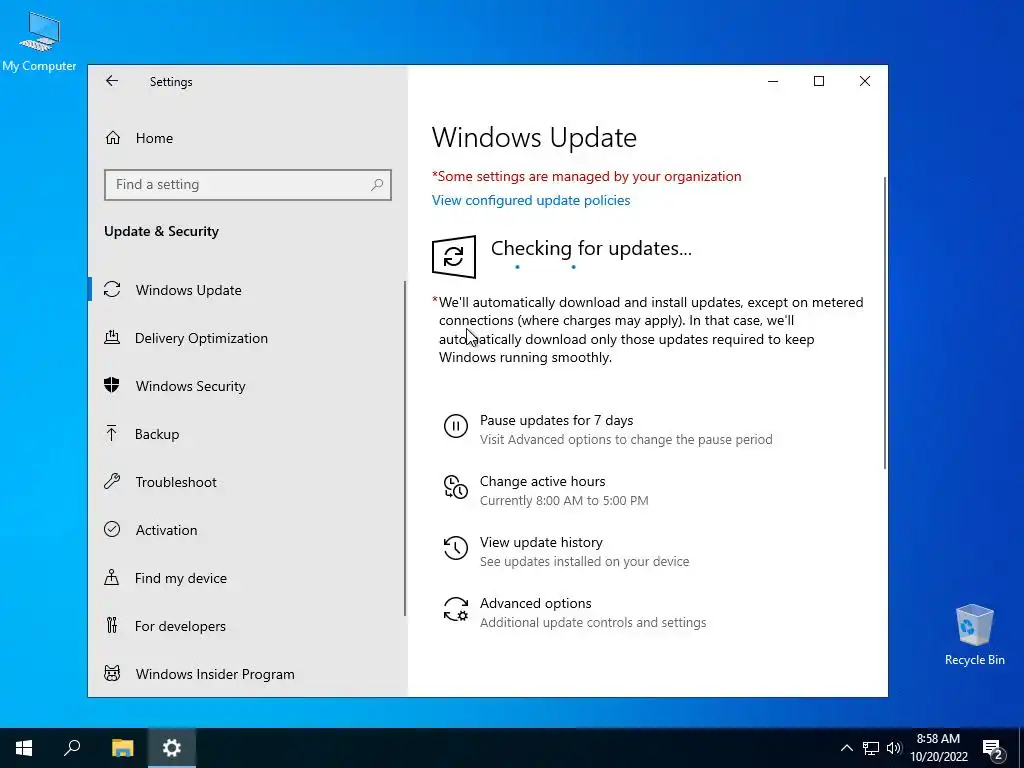Open File Explorer from taskbar
Image resolution: width=1024 pixels, height=768 pixels.
click(122, 748)
